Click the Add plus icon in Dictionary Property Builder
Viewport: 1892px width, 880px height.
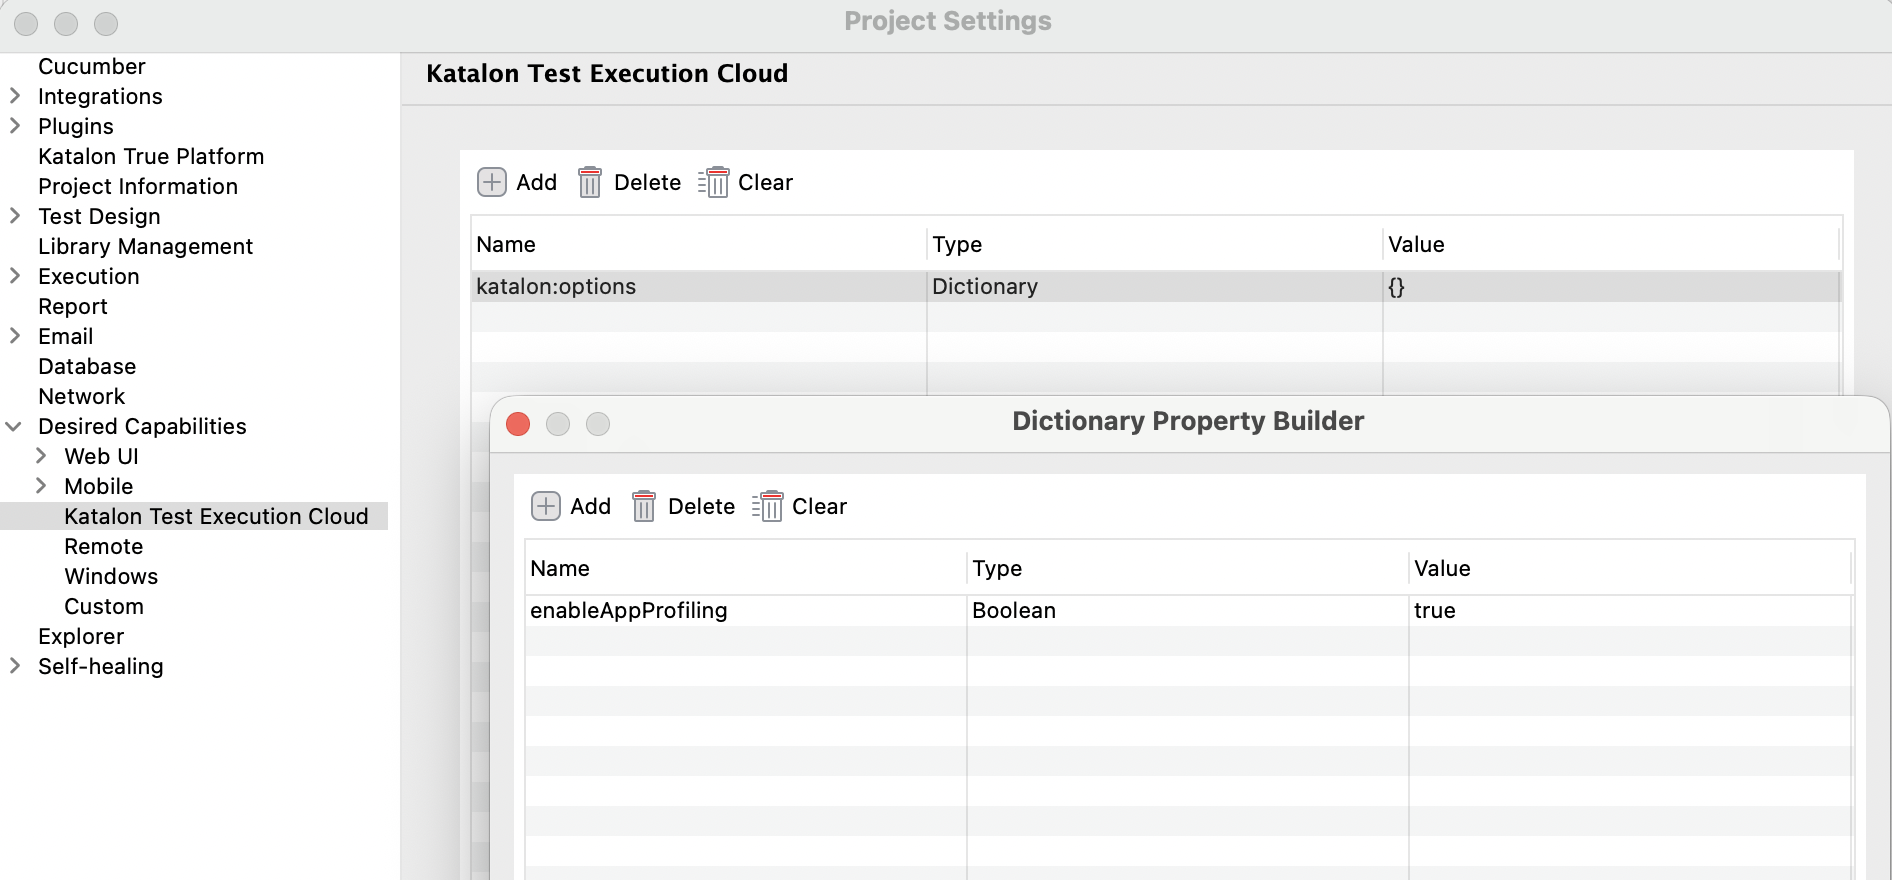[545, 506]
